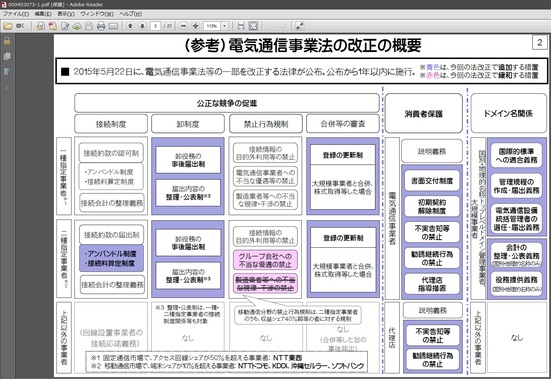The width and height of the screenshot is (551, 380).
Task: Click the security lock icon in sidebar
Action: point(7,41)
